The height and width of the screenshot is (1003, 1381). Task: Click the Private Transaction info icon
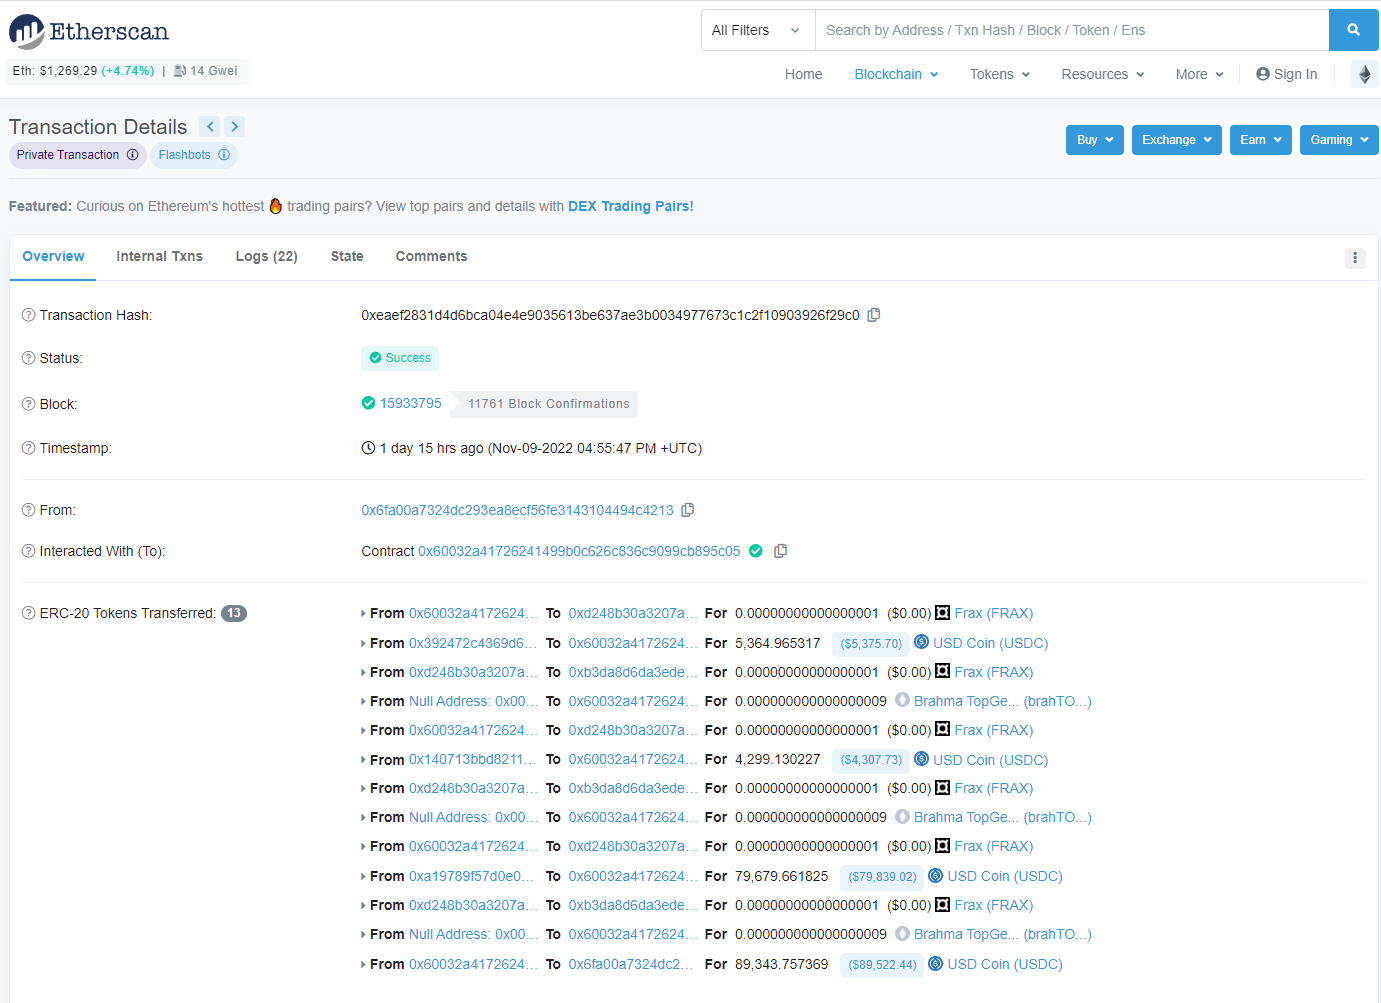(x=133, y=155)
